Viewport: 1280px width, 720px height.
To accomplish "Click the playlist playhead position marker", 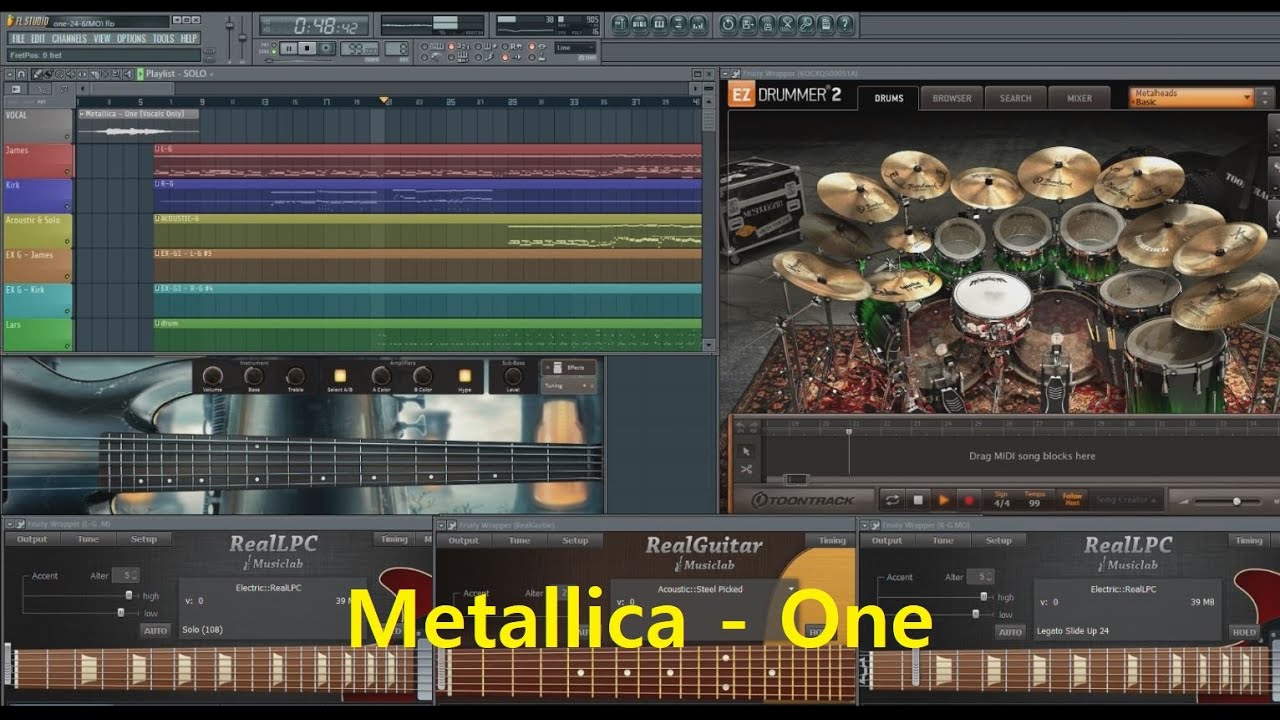I will [x=383, y=101].
